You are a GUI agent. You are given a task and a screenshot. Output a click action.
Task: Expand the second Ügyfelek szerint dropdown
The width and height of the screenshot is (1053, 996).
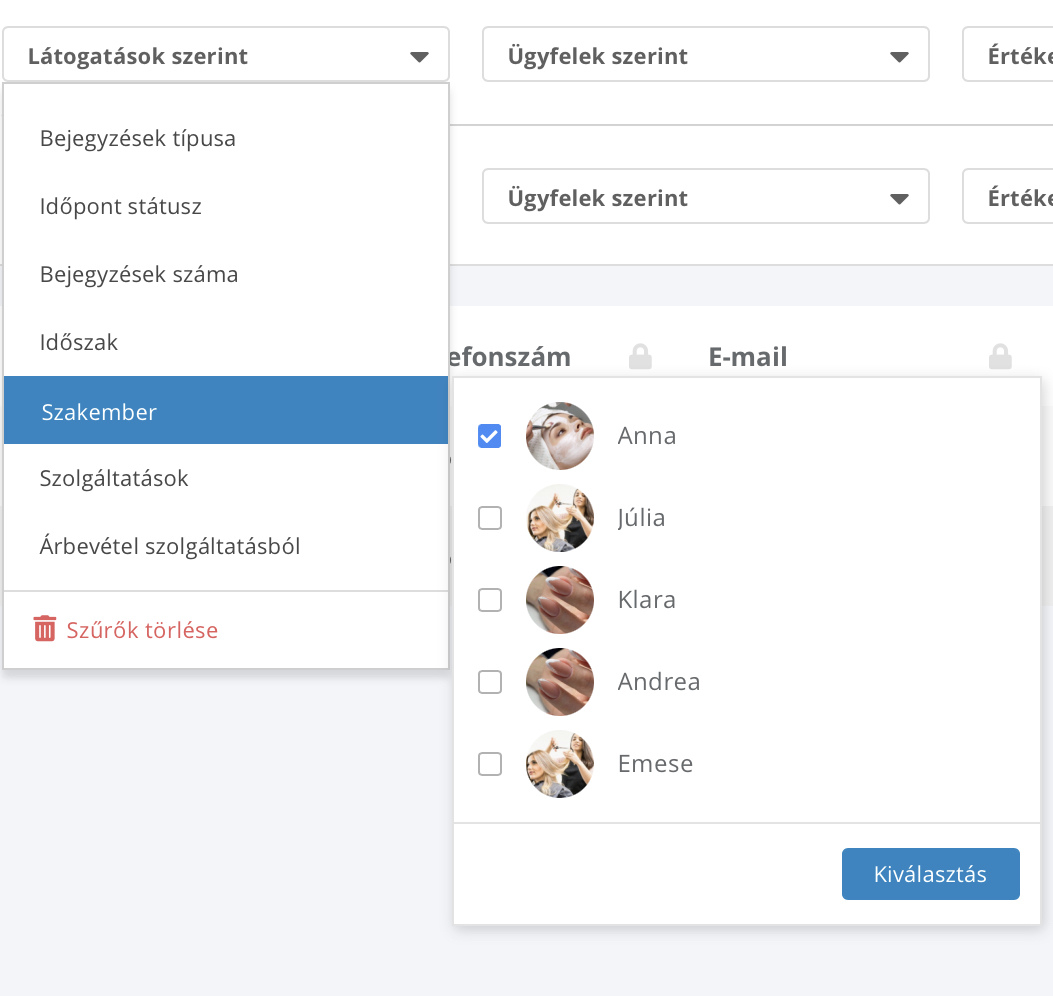tap(706, 196)
